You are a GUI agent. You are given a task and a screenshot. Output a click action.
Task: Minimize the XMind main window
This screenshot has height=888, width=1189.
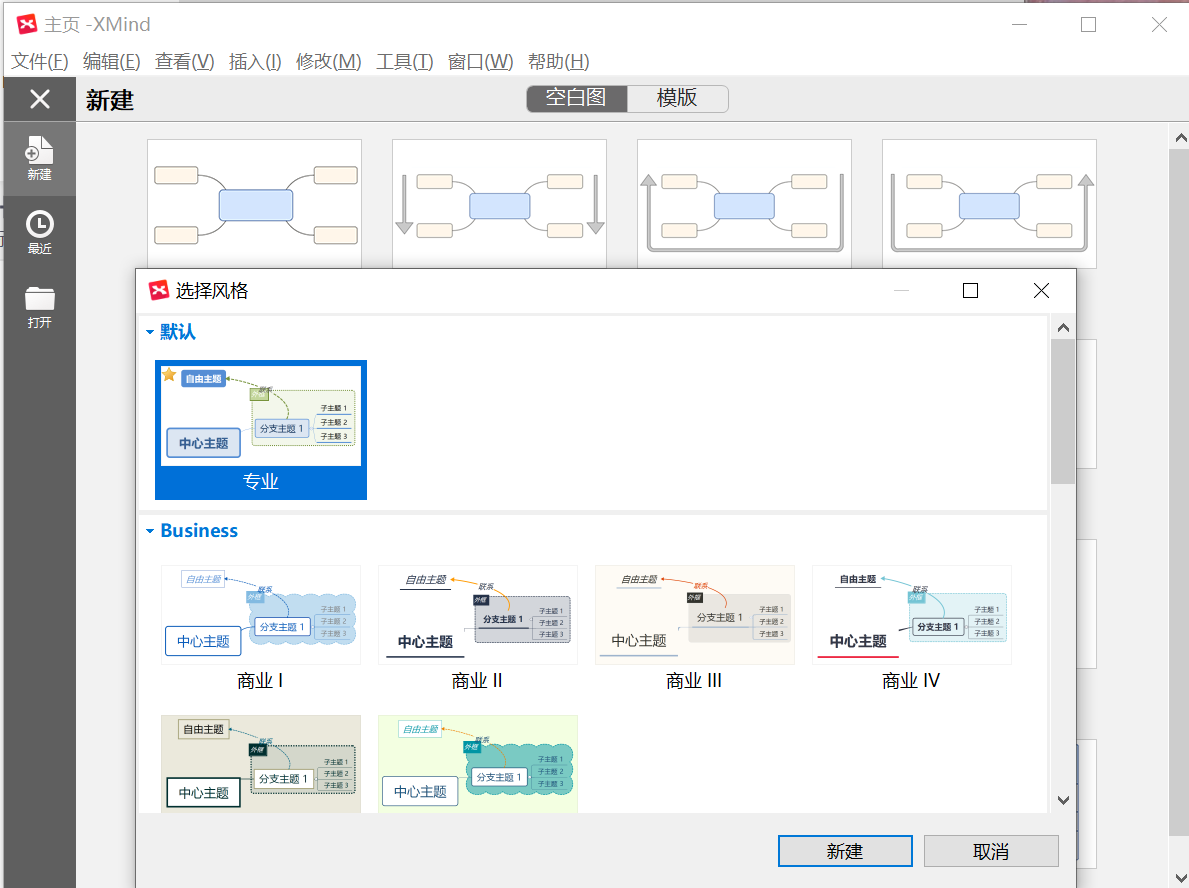tap(1019, 25)
